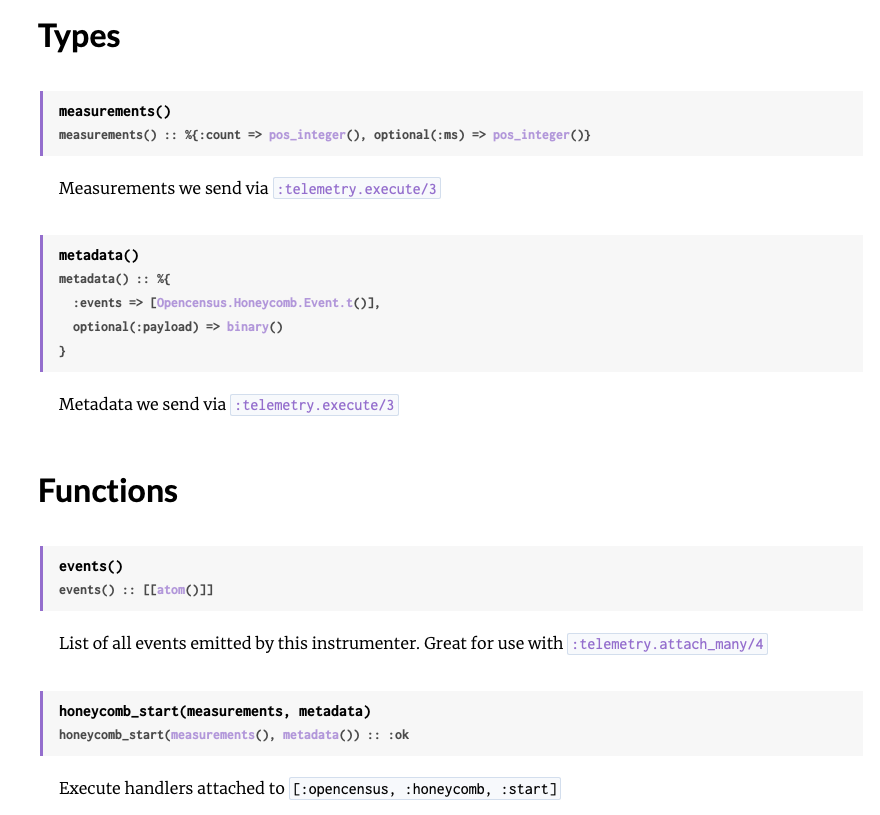Click the Types section heading
The width and height of the screenshot is (880, 815).
79,36
